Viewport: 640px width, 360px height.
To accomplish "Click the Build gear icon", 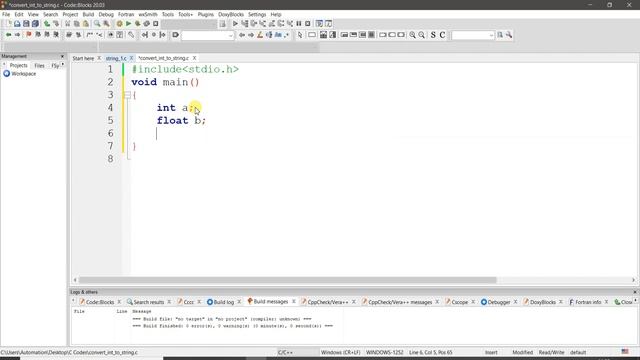I will [119, 24].
